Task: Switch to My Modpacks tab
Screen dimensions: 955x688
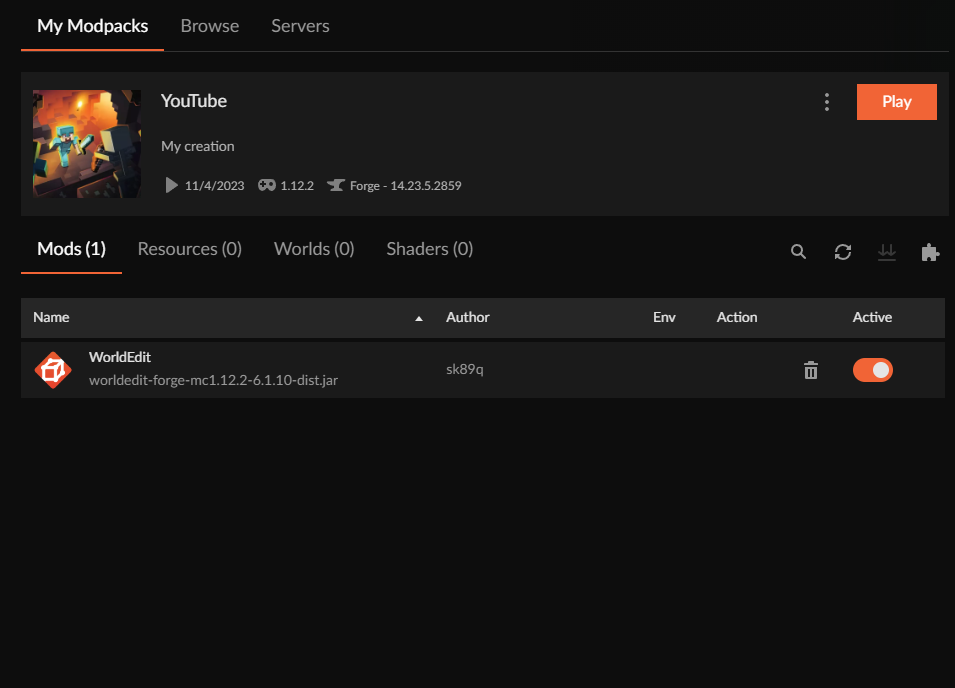Action: [x=93, y=26]
